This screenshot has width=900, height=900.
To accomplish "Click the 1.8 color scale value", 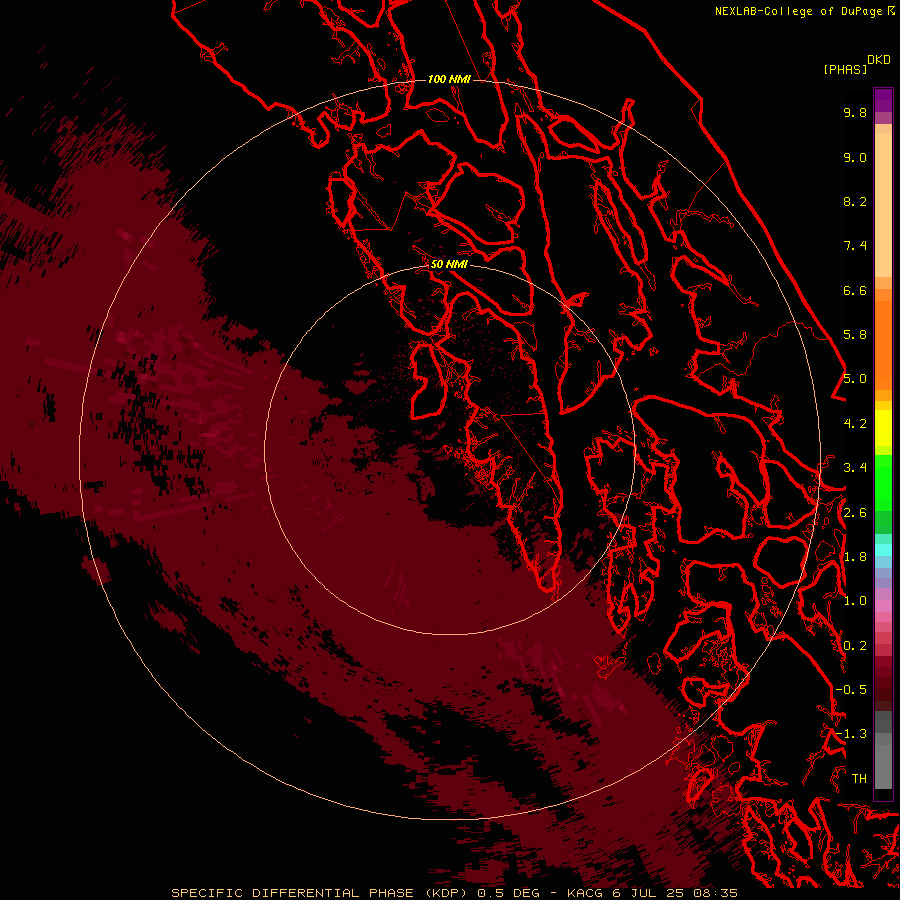I will click(x=855, y=557).
